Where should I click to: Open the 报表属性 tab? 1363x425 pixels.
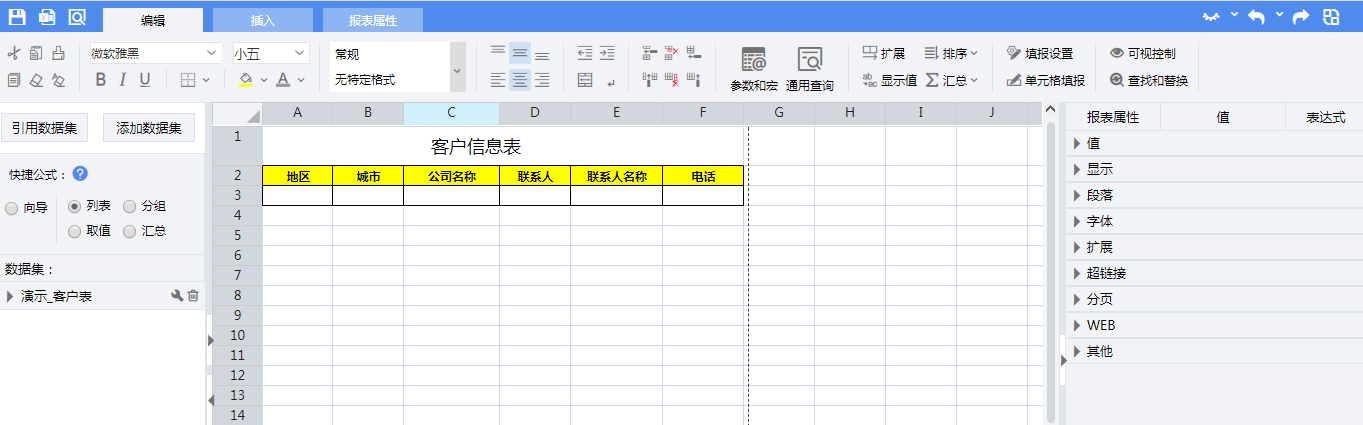(x=372, y=20)
